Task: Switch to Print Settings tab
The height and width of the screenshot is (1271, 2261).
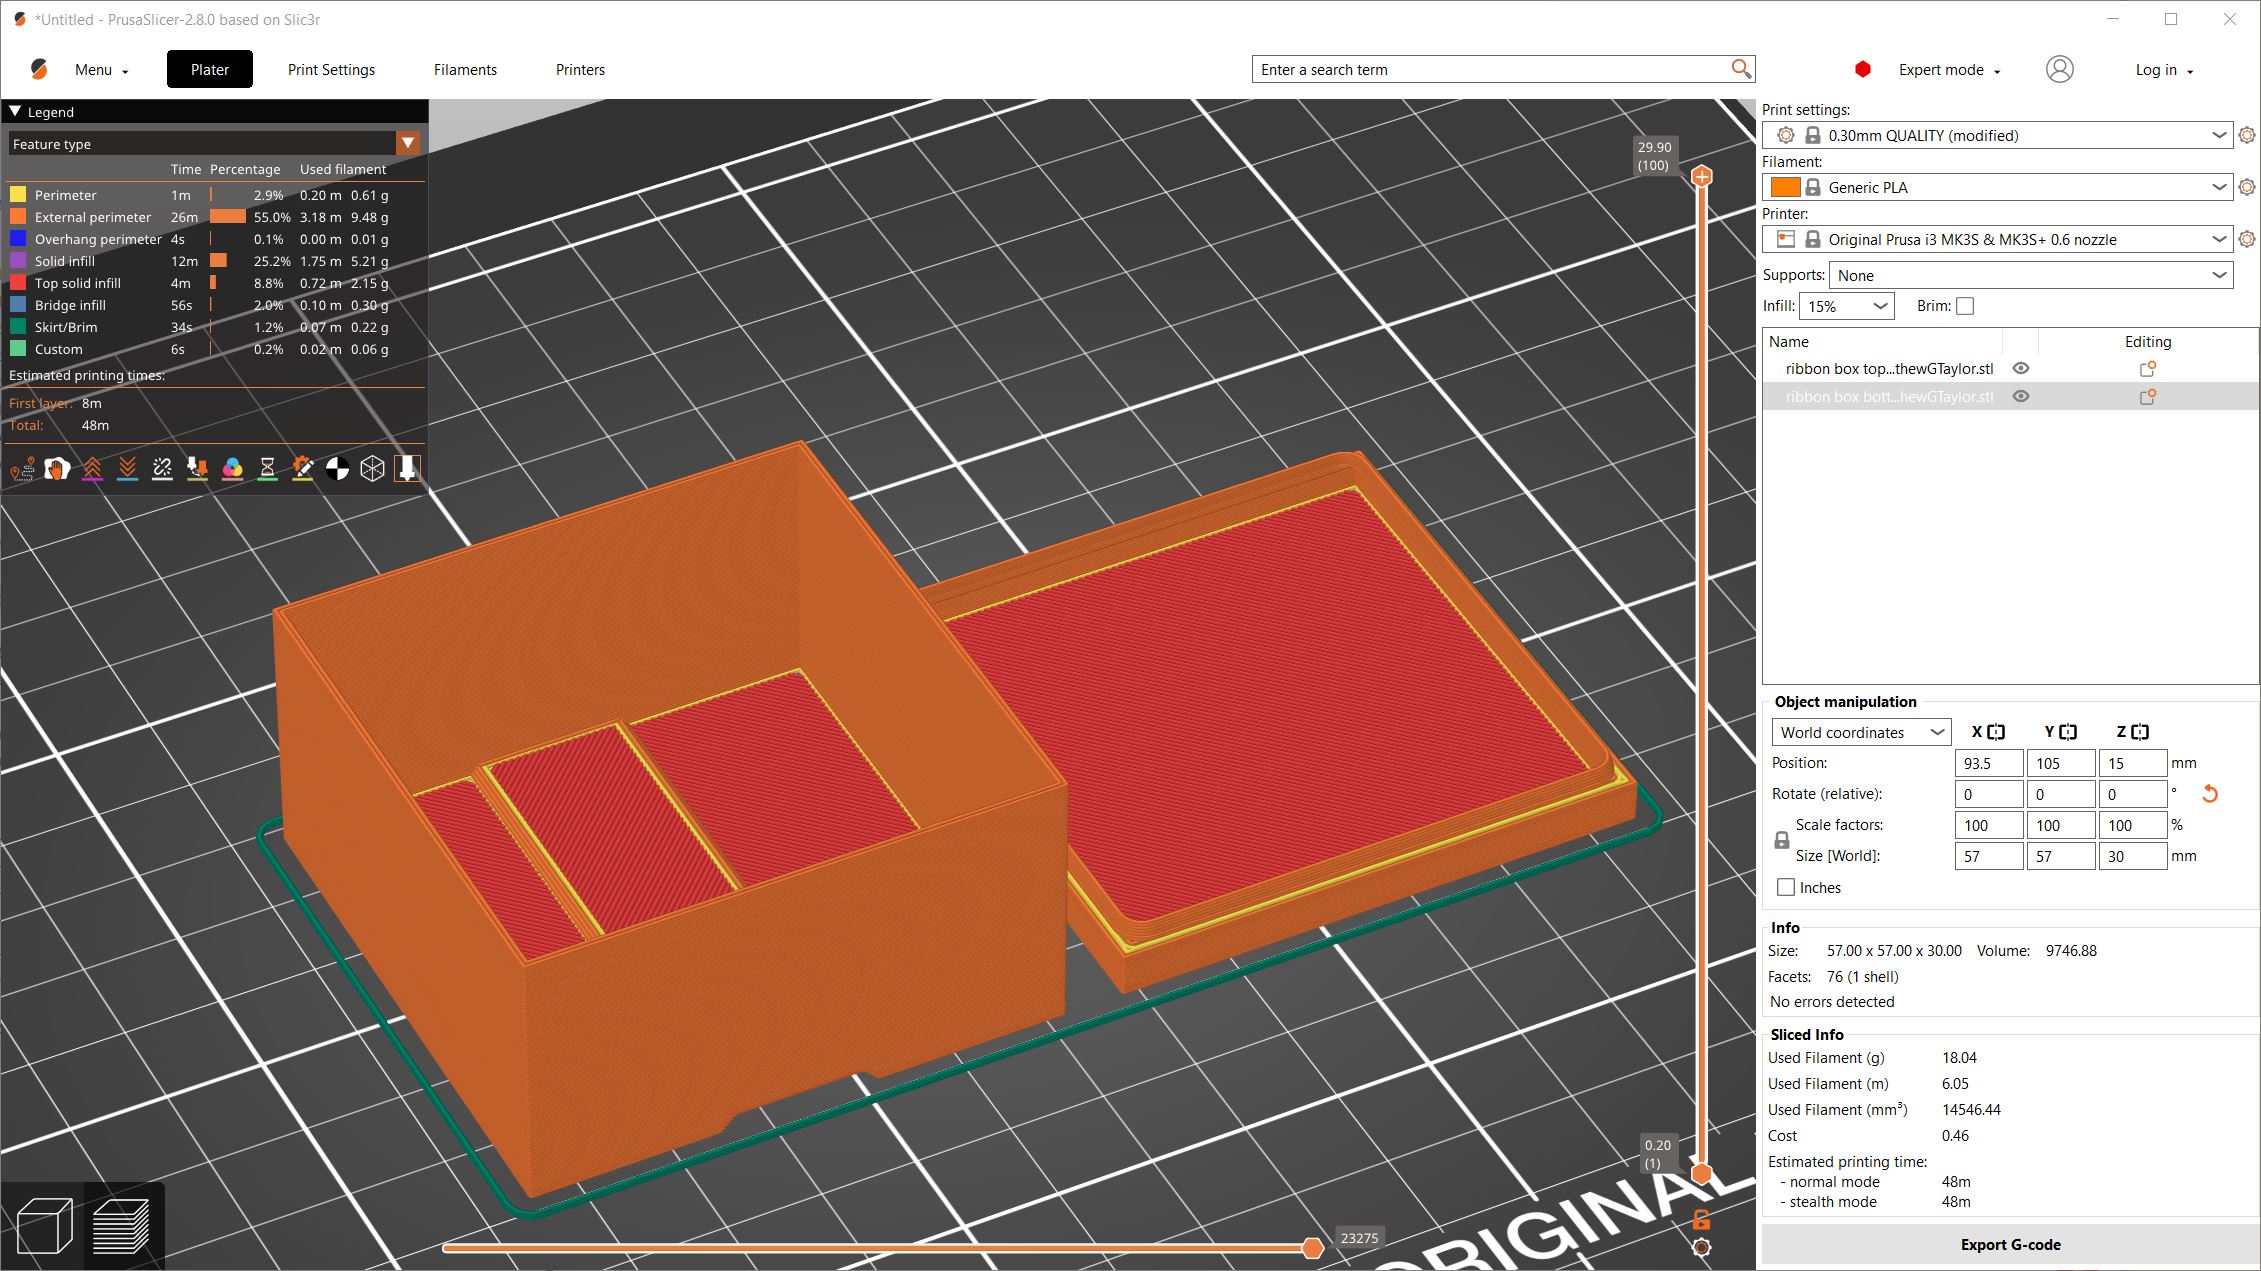Action: point(331,69)
